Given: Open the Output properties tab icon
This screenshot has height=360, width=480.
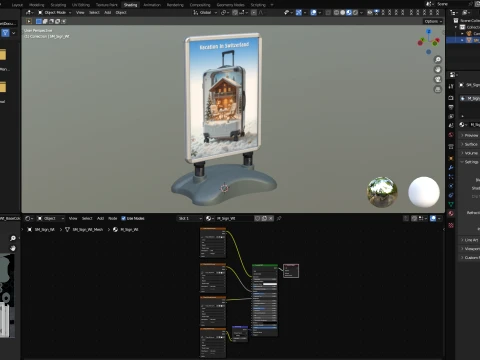Looking at the screenshot, I should [x=451, y=107].
